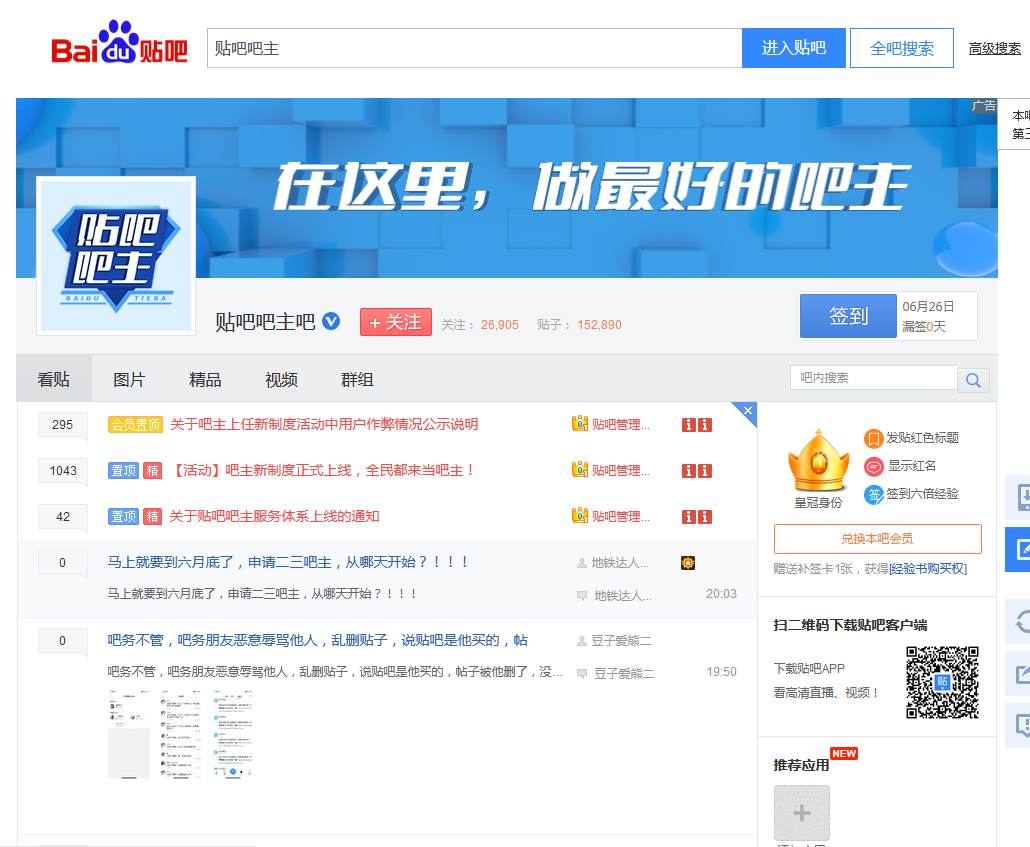Open first screenshot thumbnail in 吧务不管 post
The width and height of the screenshot is (1030, 847).
click(x=129, y=733)
